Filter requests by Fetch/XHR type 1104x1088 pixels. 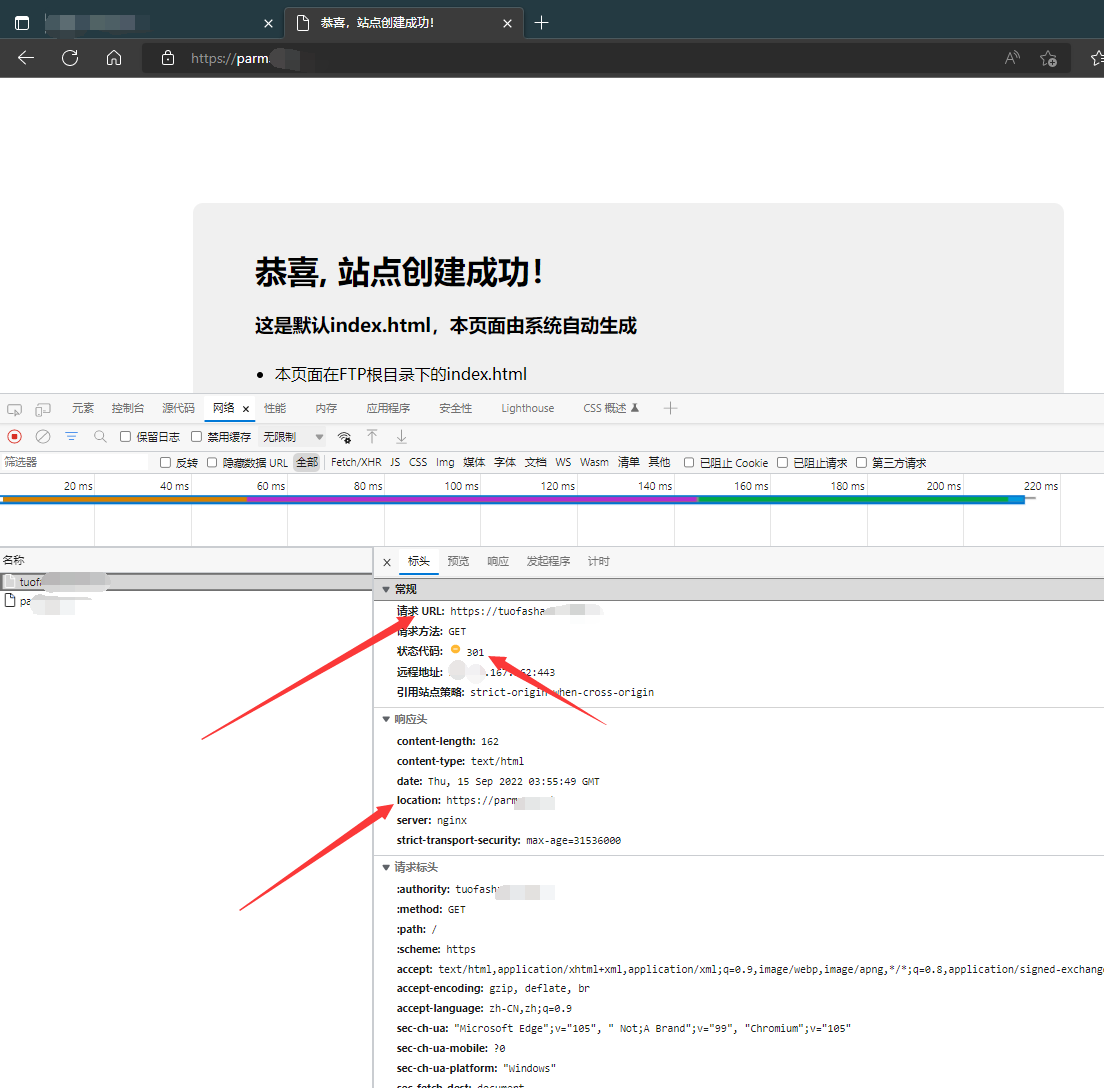pyautogui.click(x=356, y=463)
